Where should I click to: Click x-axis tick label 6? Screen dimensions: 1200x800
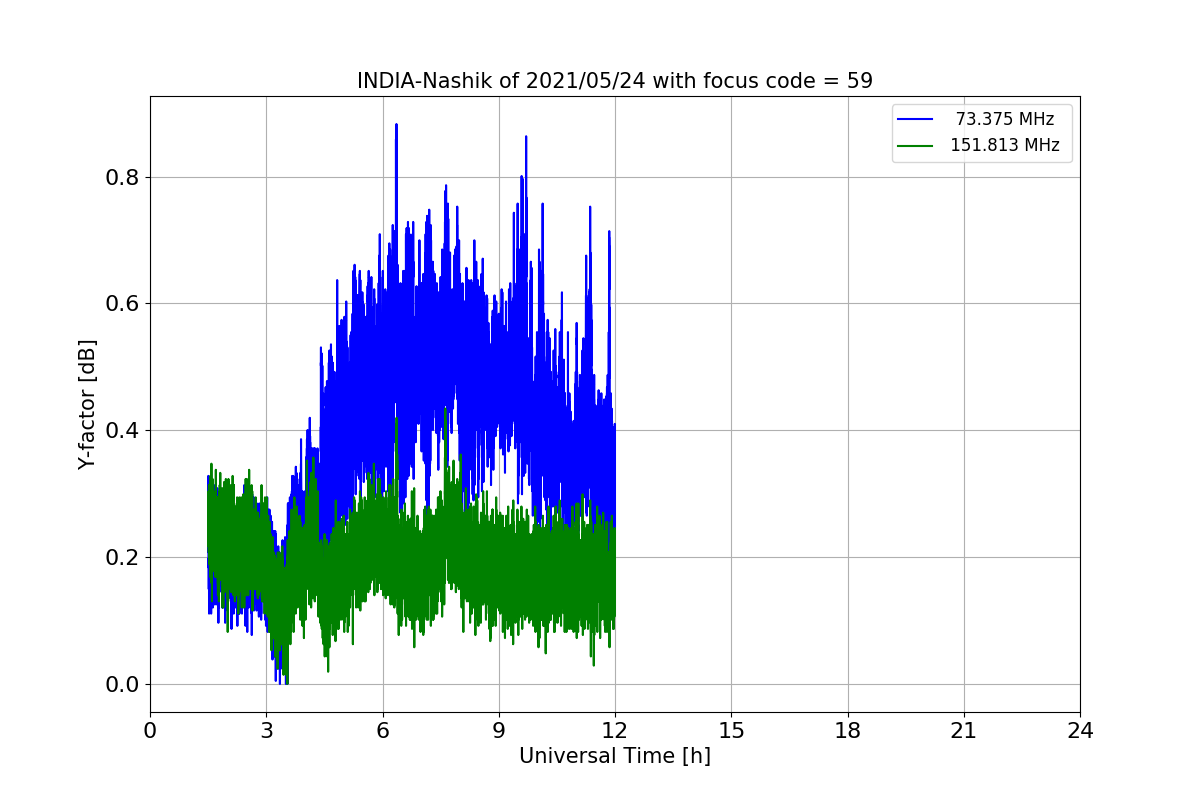tap(382, 731)
